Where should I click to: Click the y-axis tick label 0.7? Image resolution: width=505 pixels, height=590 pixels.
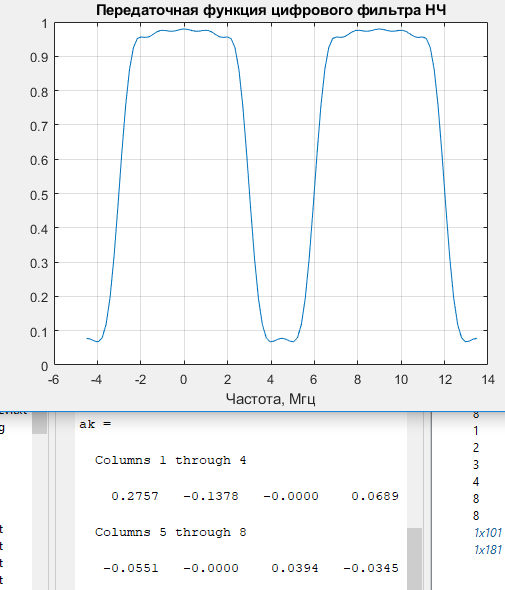point(39,126)
